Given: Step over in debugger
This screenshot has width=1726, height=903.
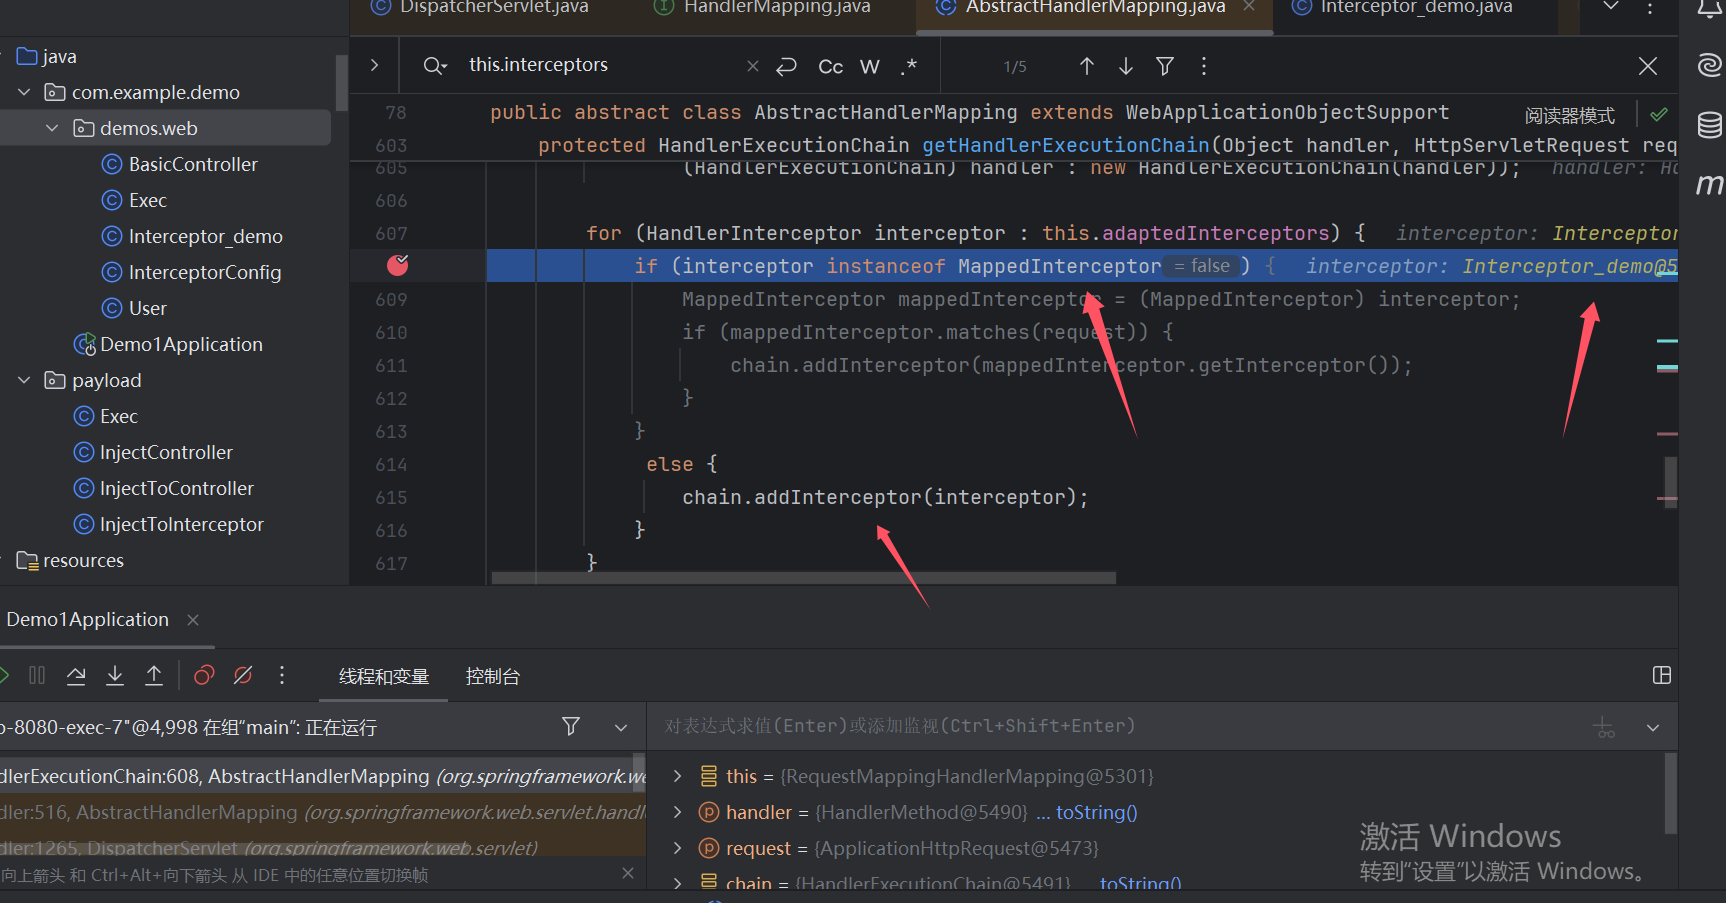Looking at the screenshot, I should tap(76, 675).
